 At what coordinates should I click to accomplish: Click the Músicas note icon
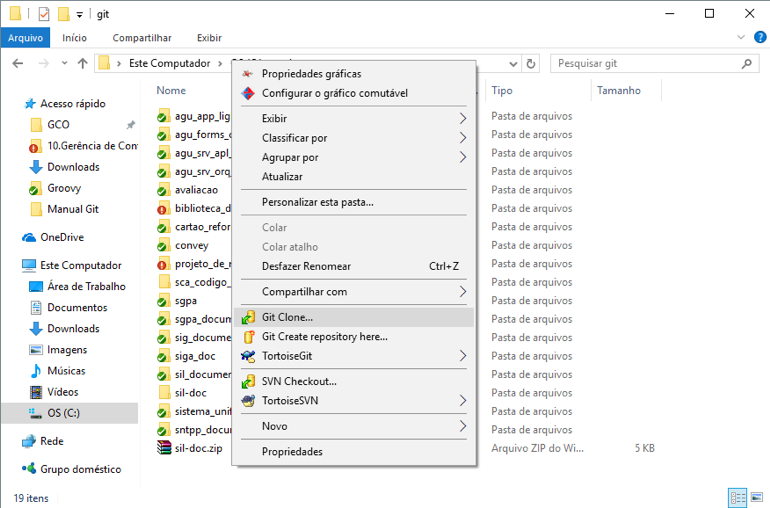[x=36, y=371]
